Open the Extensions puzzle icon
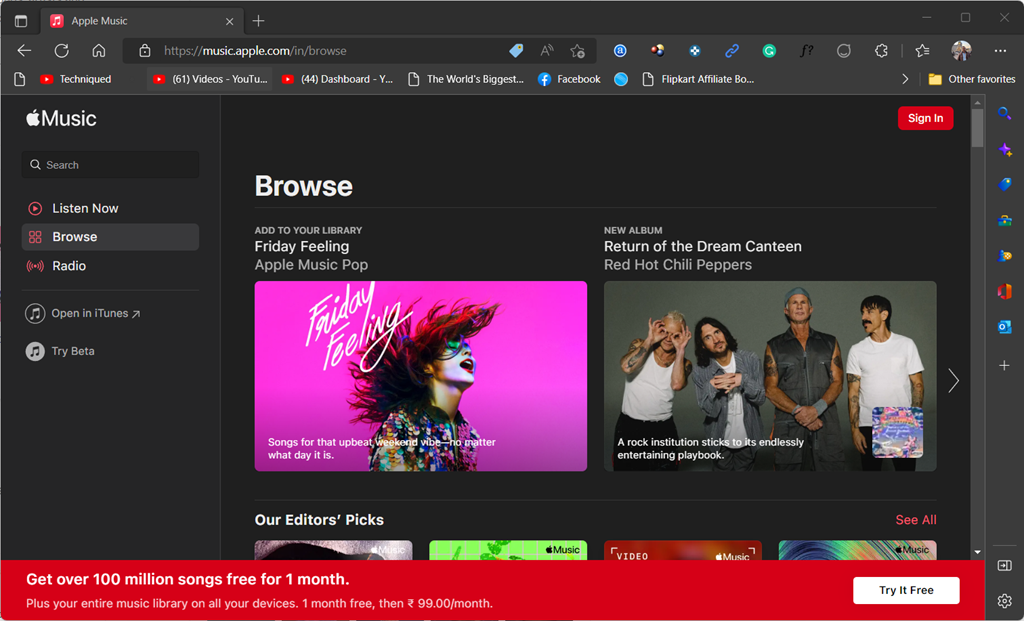This screenshot has width=1024, height=621. 881,50
